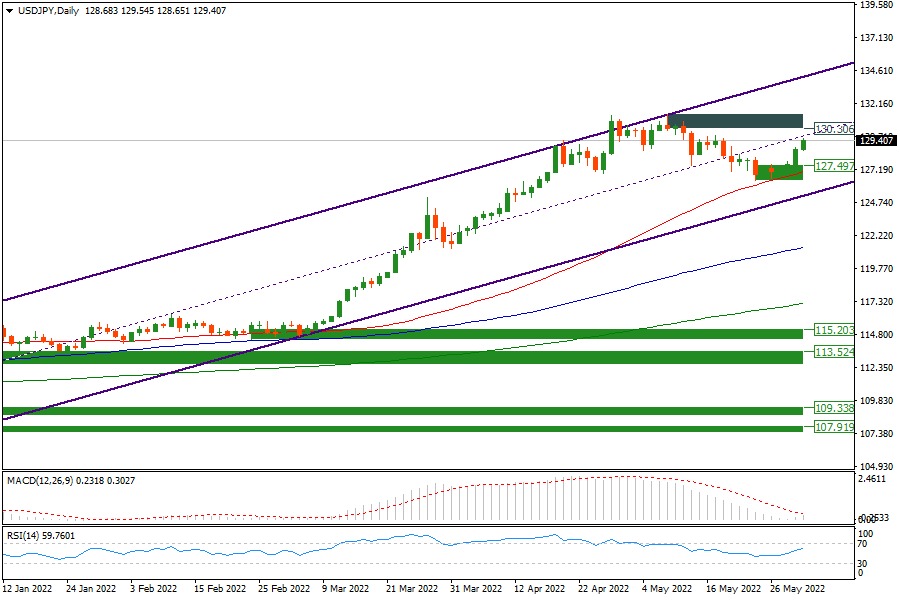Click the 26 May 2022 date label
Image resolution: width=900 pixels, height=600 pixels.
point(797,589)
